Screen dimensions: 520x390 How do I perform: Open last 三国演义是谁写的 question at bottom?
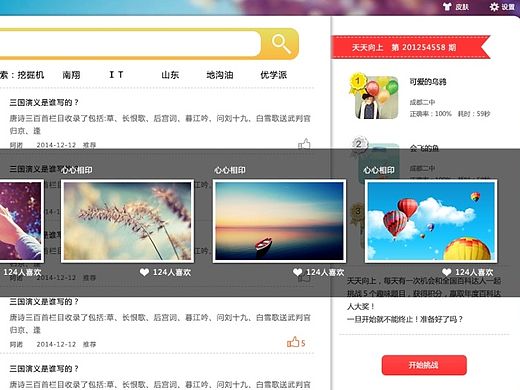coord(44,369)
